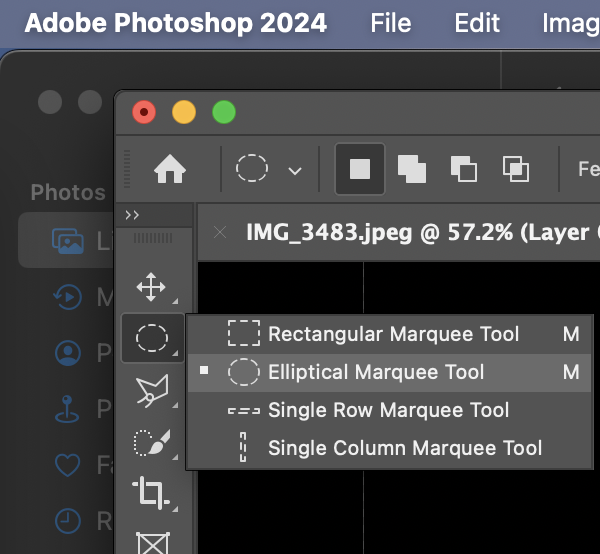The width and height of the screenshot is (600, 554).
Task: Open the Adobe Photoshop 2024 application menu
Action: tap(176, 23)
